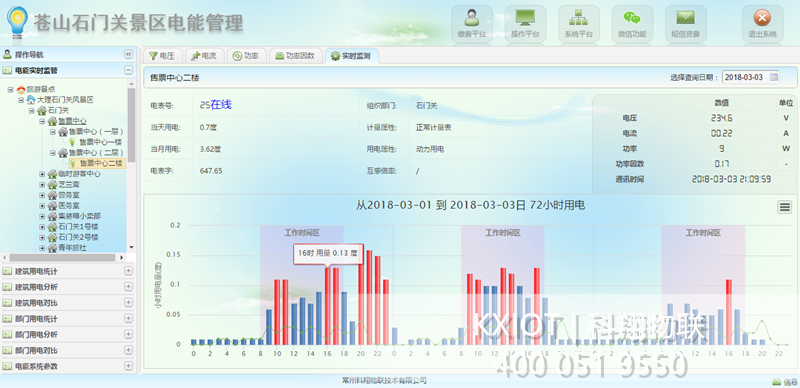
Task: Collapse the 操作导航 panel with double-arrow
Action: pos(128,55)
